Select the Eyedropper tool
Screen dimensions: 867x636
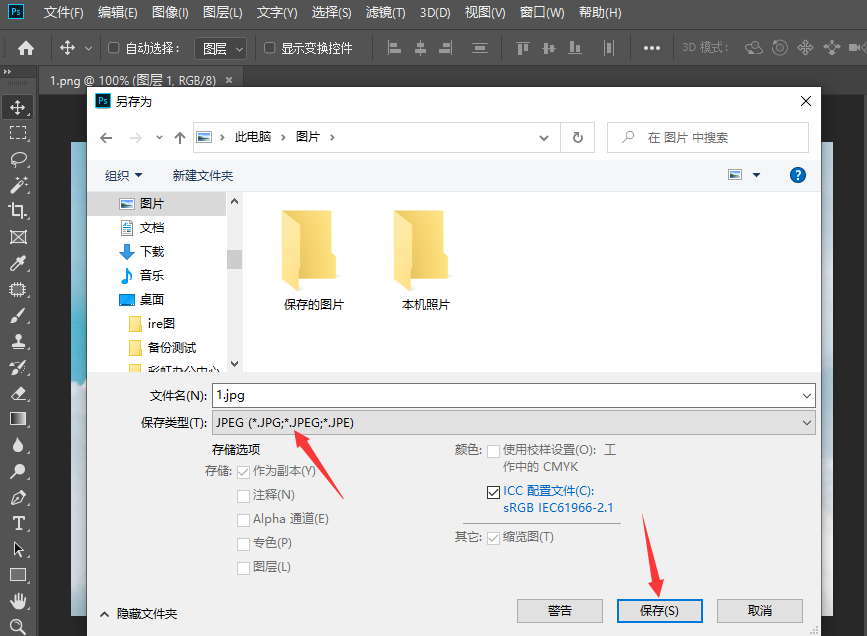[x=18, y=264]
